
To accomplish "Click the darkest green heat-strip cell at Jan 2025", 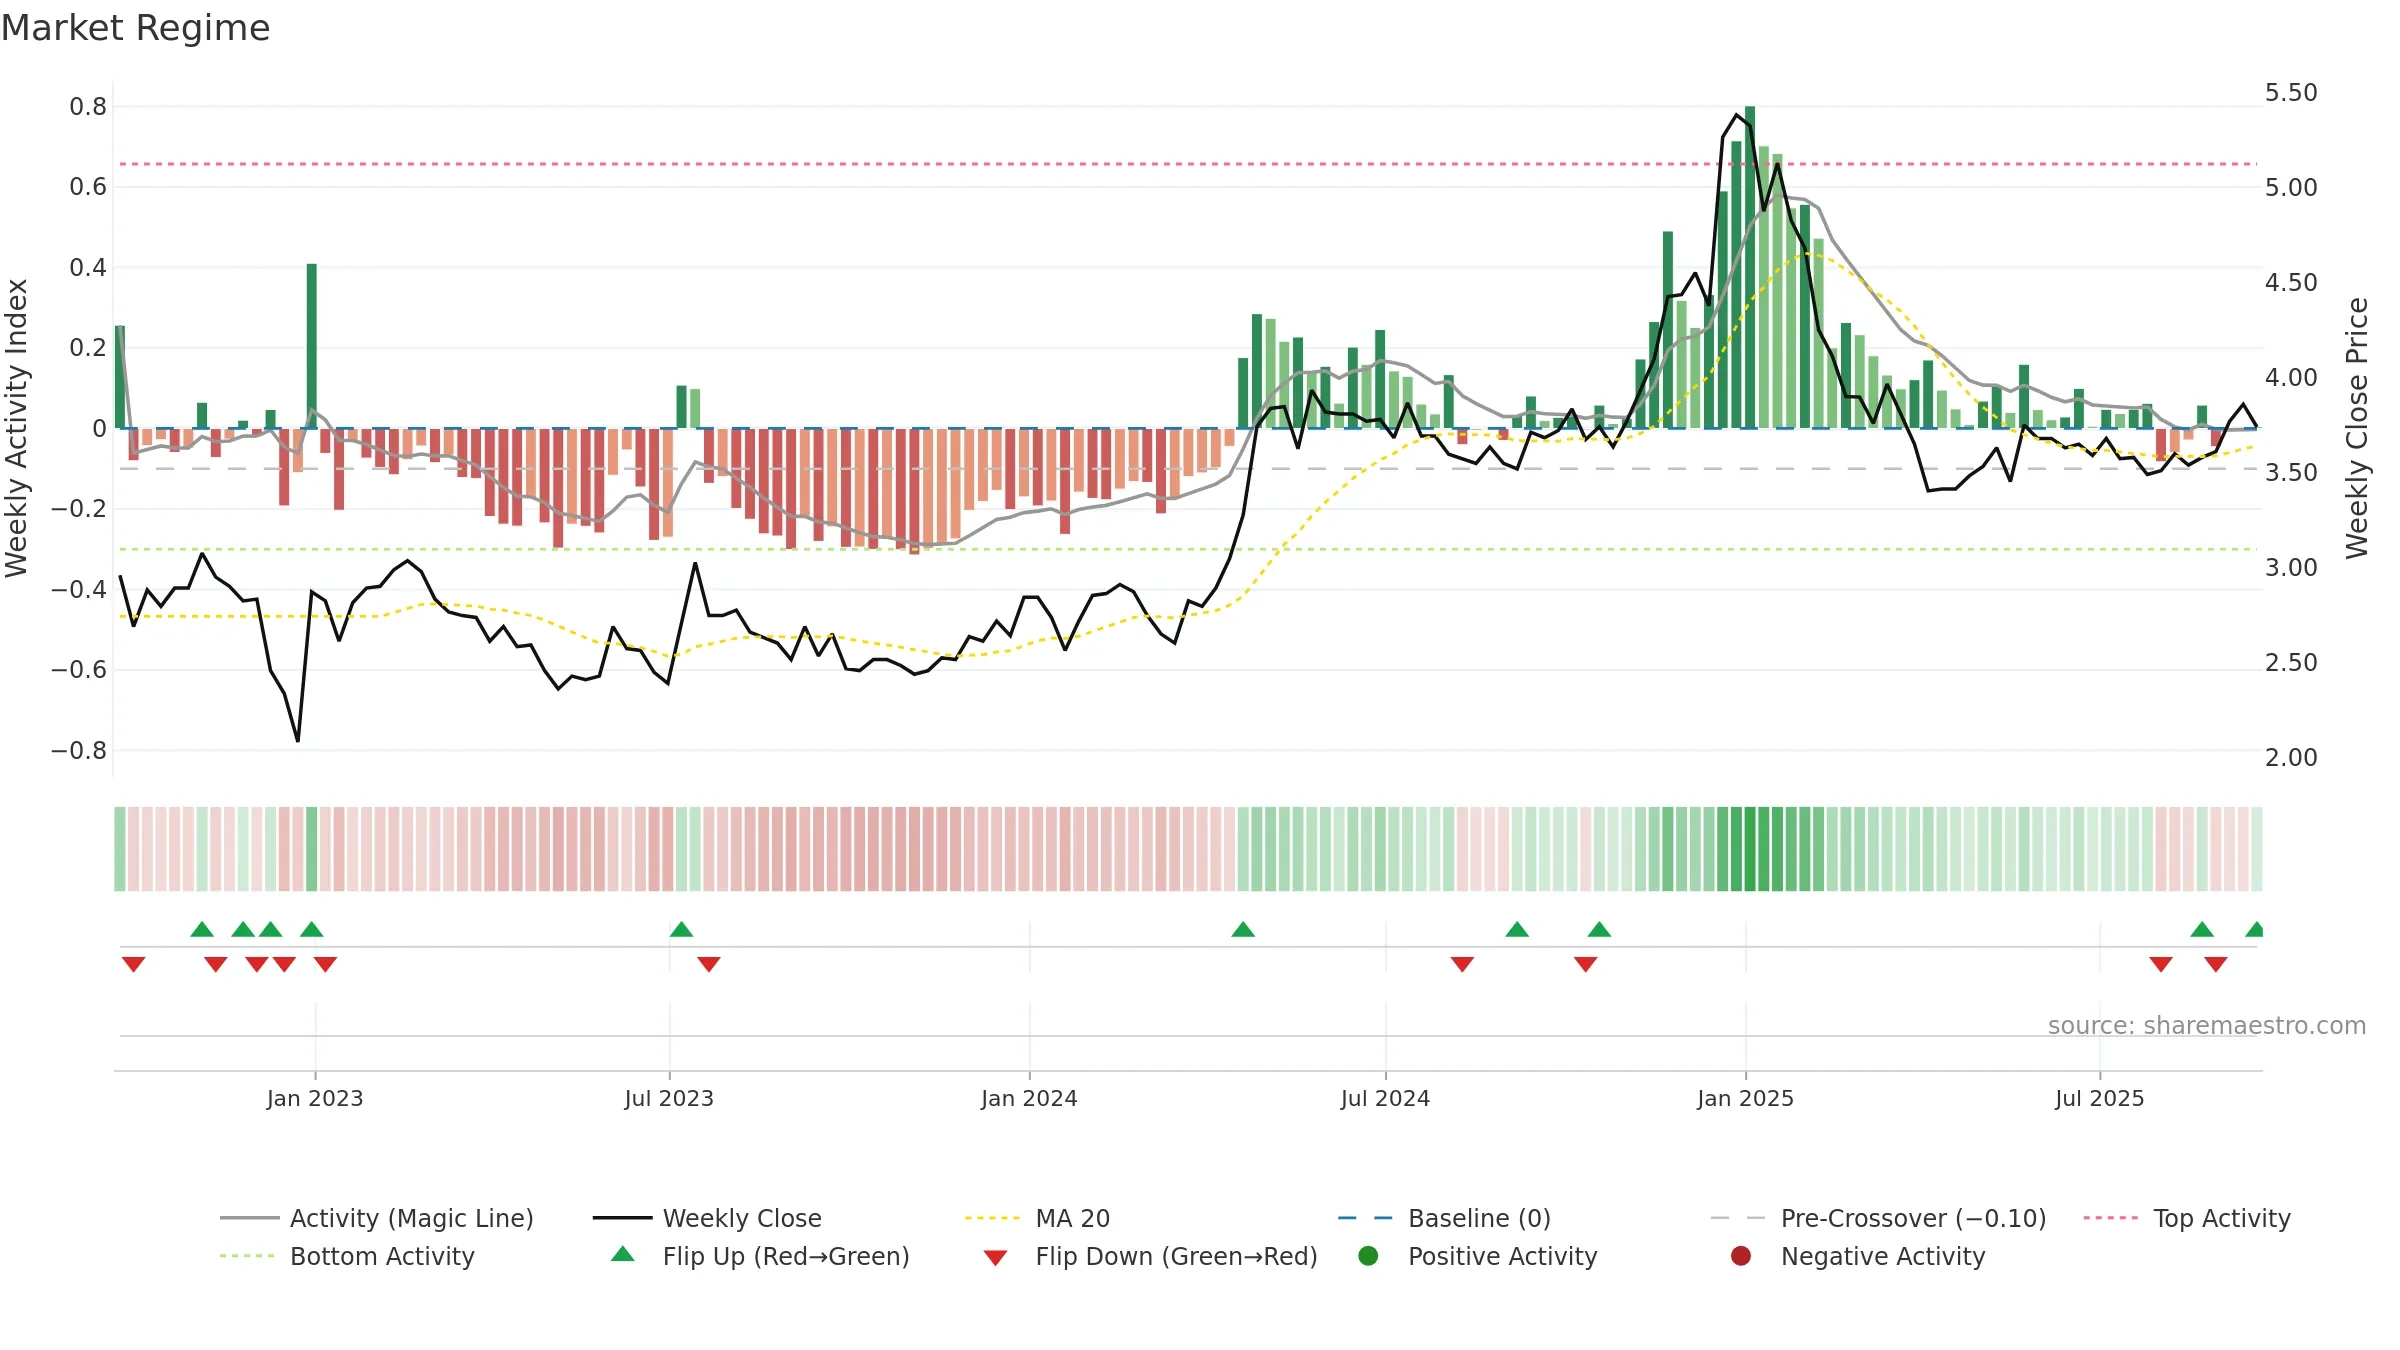I will (1750, 849).
